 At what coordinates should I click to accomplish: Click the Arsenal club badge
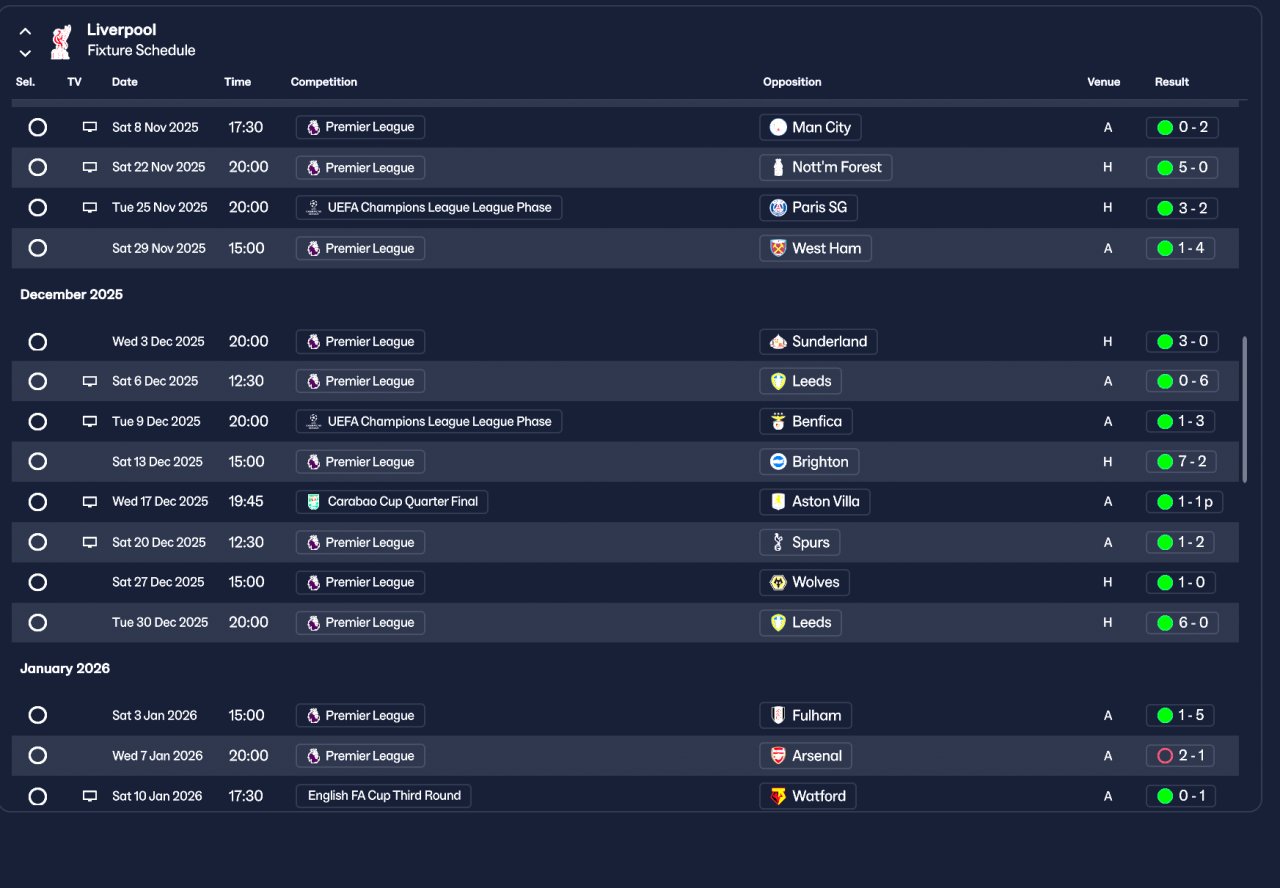(x=778, y=756)
